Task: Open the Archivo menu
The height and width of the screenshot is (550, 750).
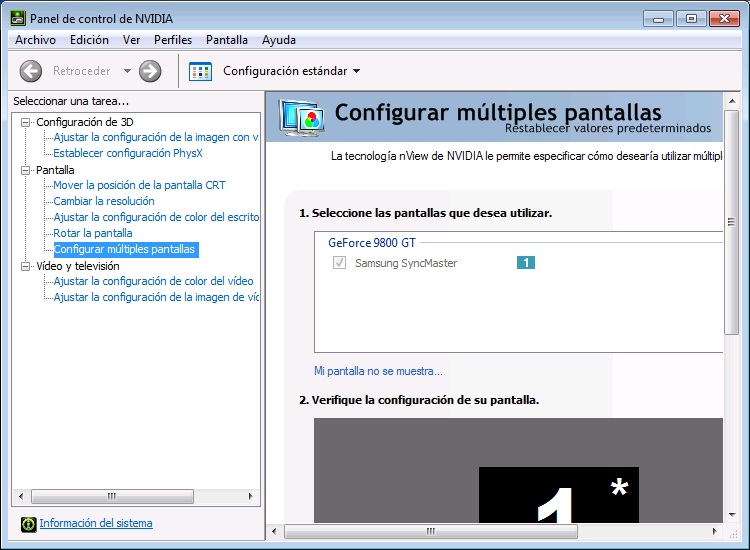Action: (35, 40)
